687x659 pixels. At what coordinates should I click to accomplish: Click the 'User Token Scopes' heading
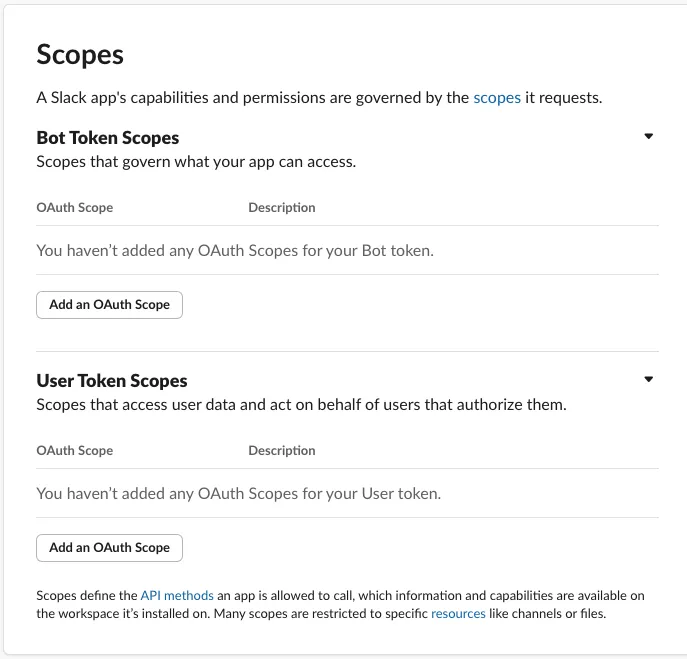coord(111,380)
